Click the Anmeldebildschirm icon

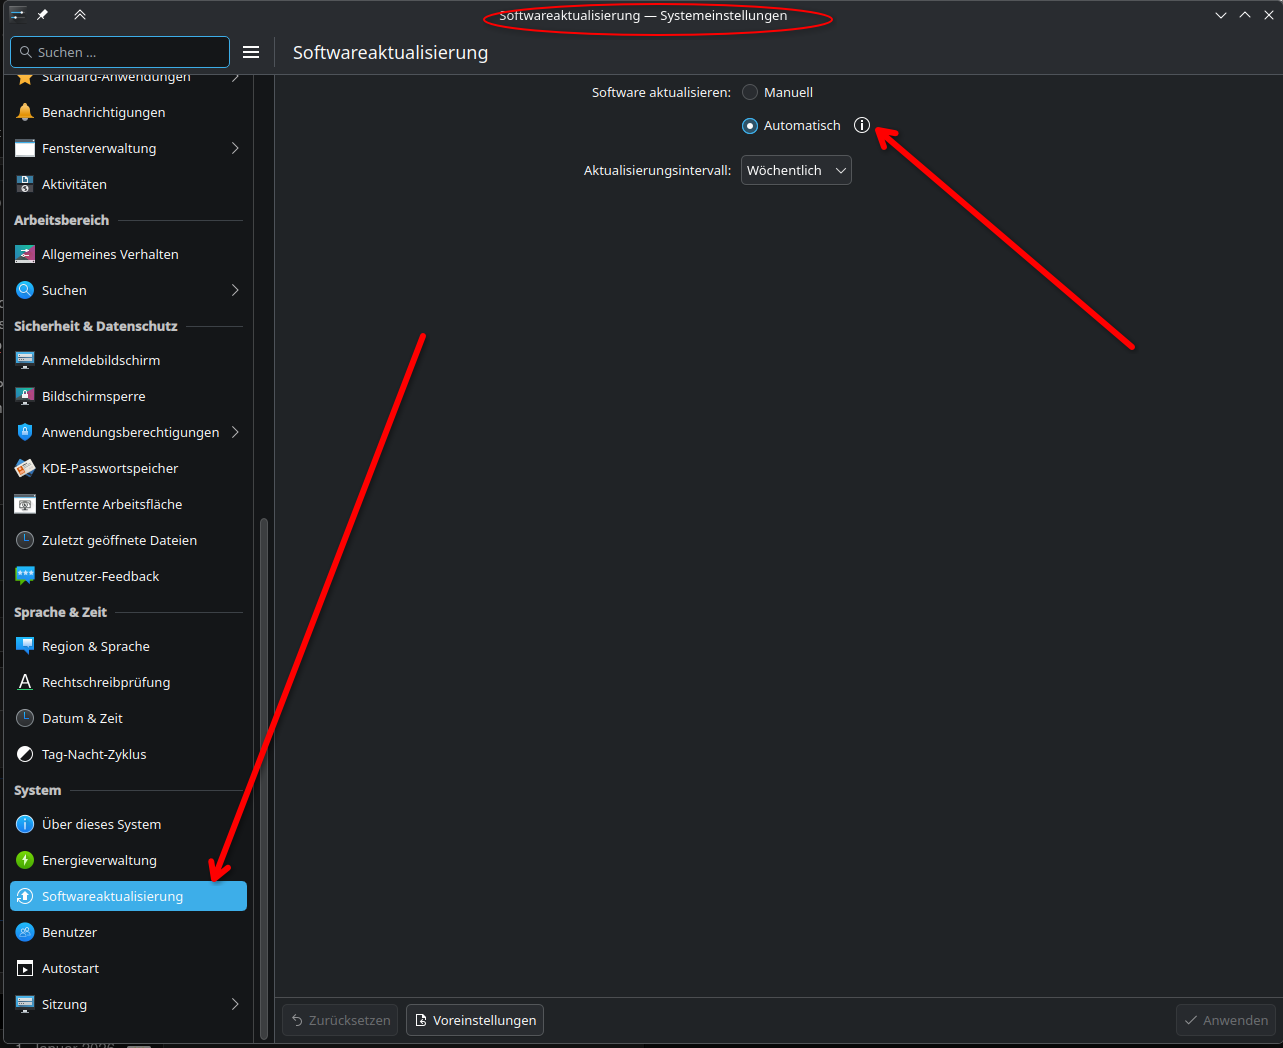point(25,360)
